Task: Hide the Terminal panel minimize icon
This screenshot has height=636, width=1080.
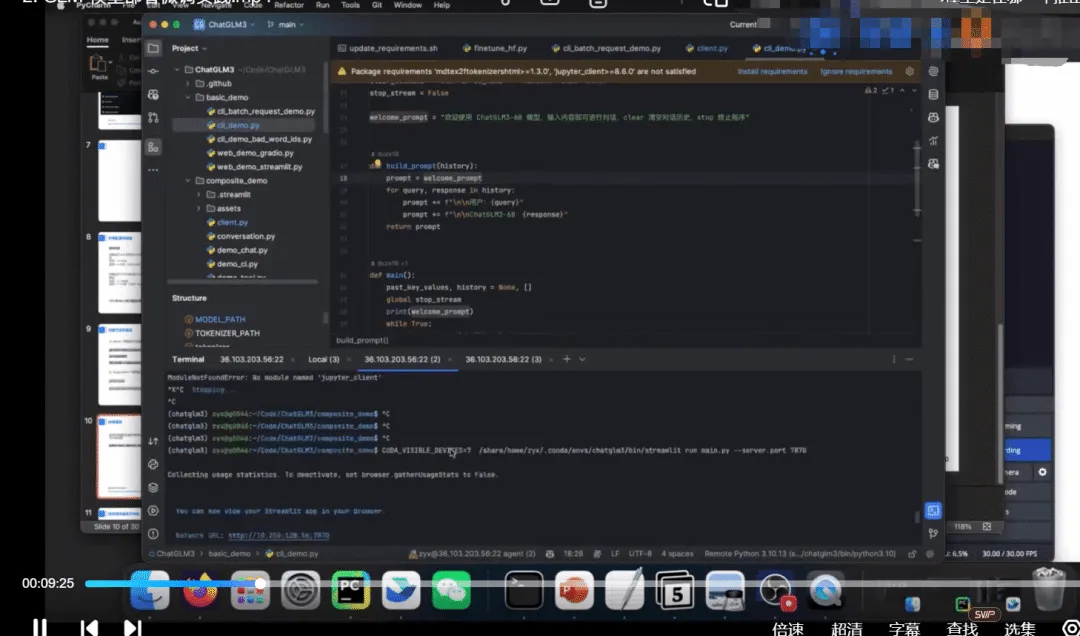Action: (909, 359)
